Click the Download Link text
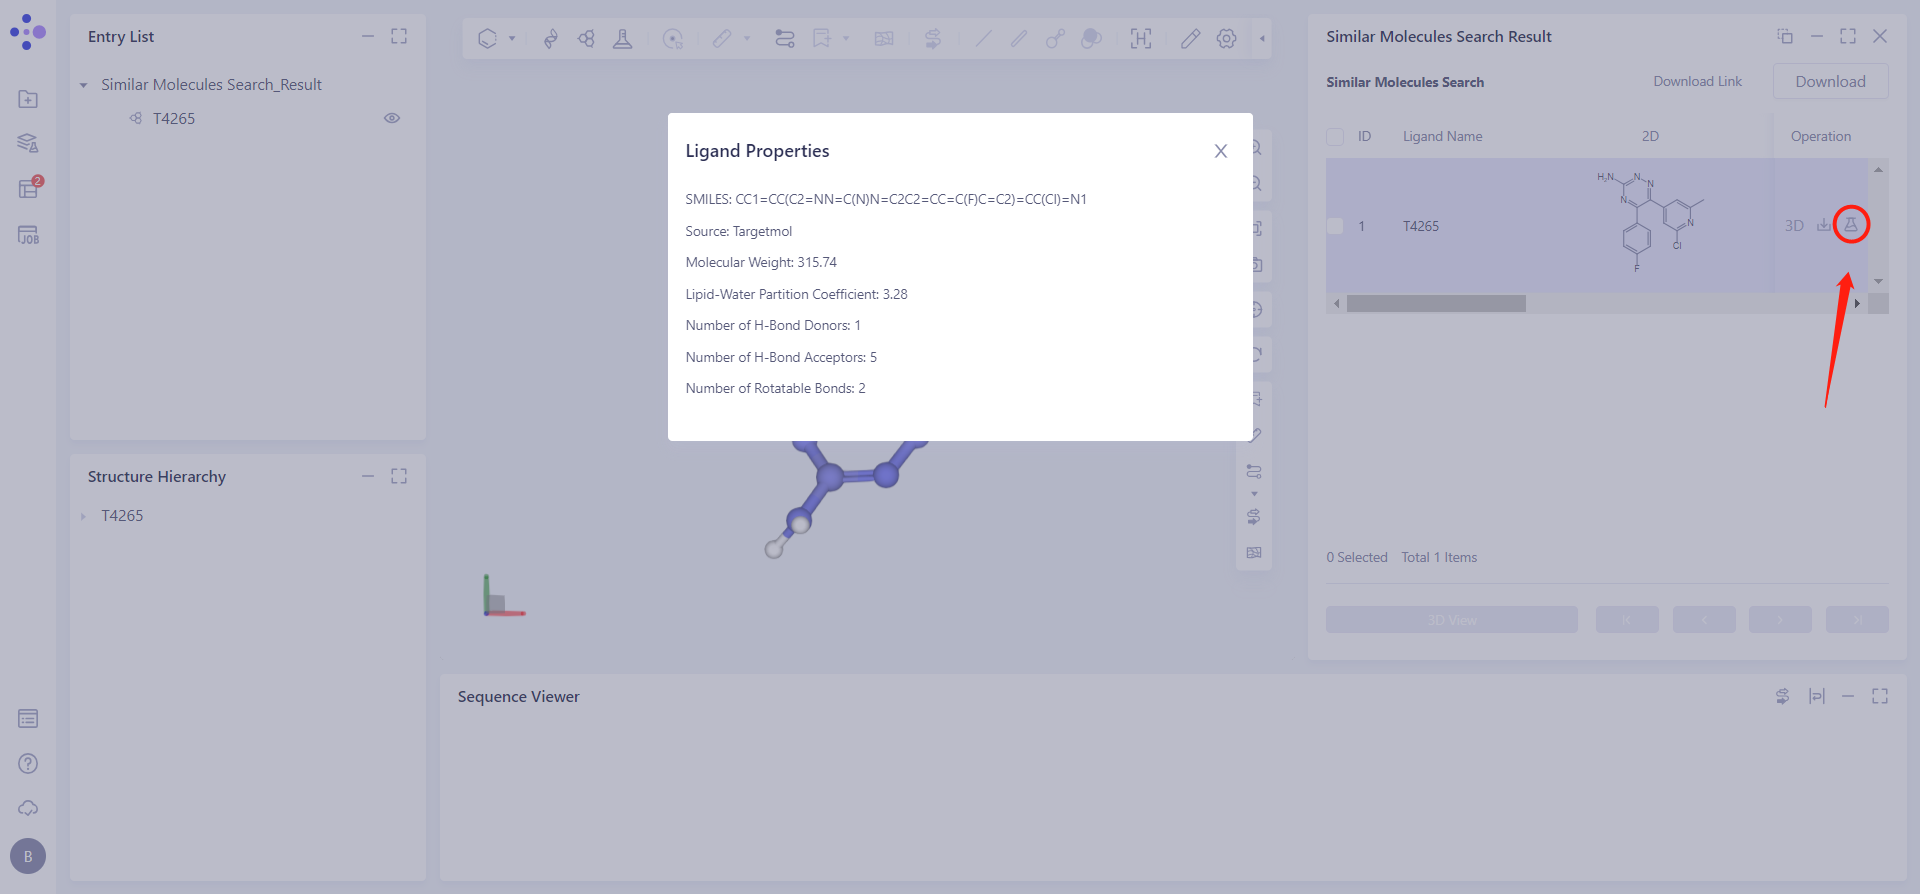The image size is (1920, 894). click(1697, 82)
